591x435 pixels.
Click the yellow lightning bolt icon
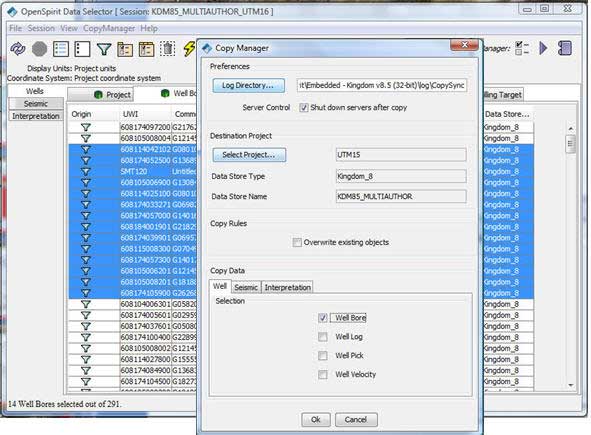[189, 49]
